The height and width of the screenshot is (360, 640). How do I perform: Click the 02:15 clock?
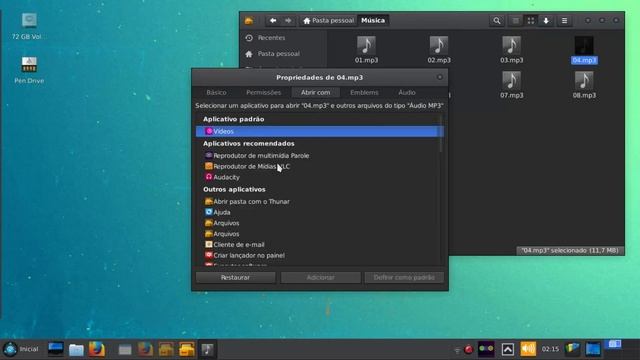coord(550,349)
